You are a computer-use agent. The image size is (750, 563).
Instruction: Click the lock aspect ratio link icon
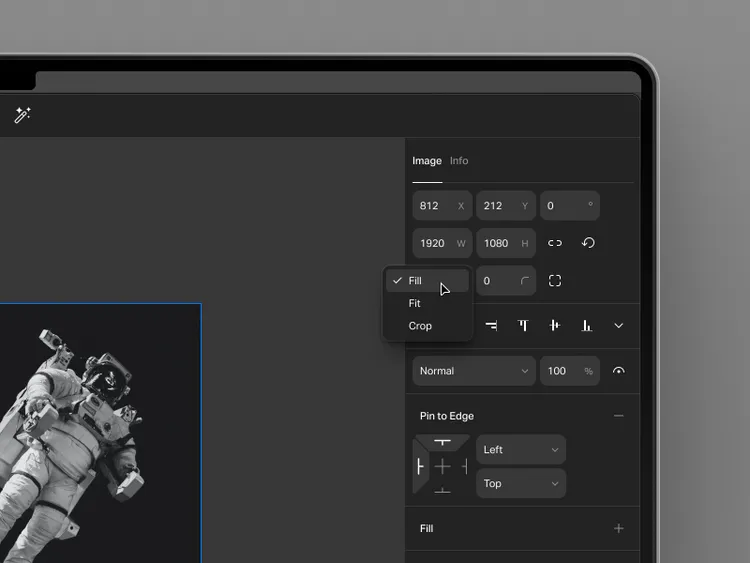(555, 243)
